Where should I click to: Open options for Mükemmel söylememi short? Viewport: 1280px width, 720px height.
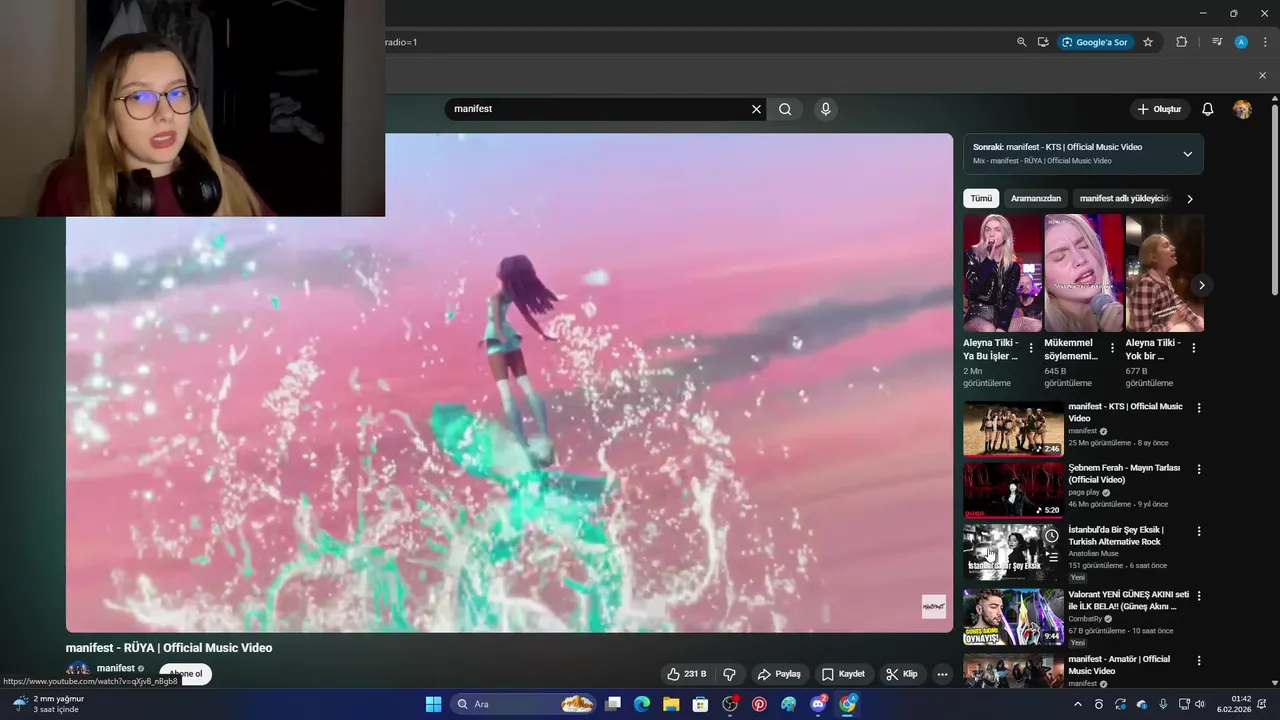(1112, 348)
